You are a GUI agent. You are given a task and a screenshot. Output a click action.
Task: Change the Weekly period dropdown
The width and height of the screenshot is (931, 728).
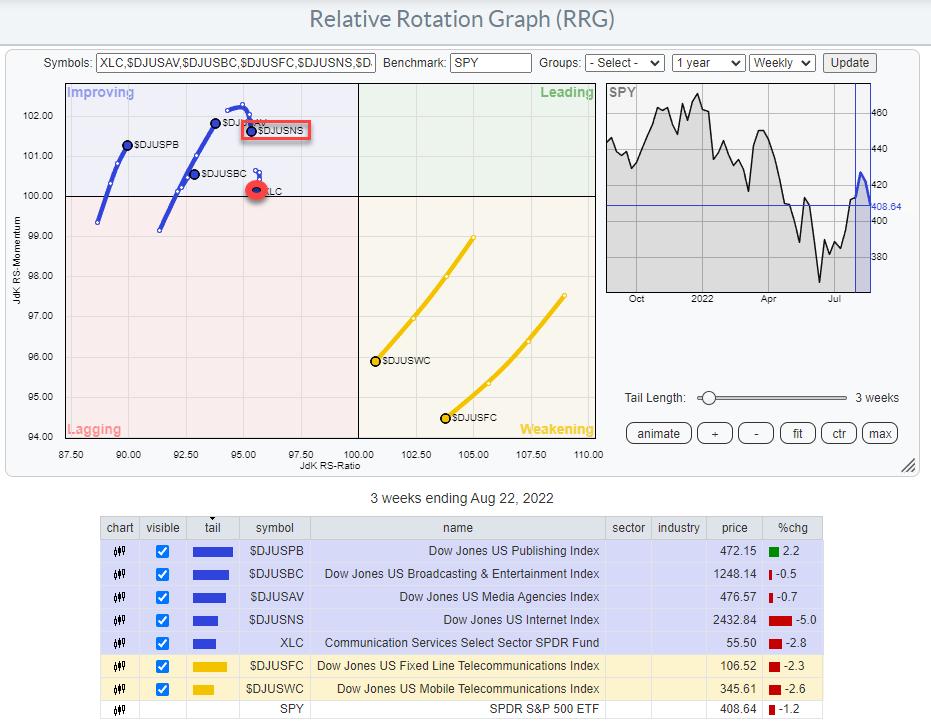coord(783,63)
